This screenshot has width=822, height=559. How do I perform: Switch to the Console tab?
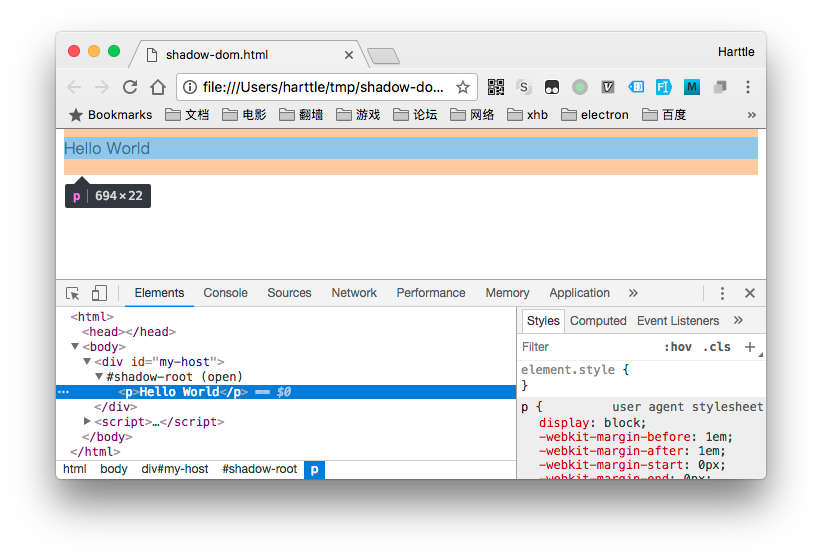point(225,293)
